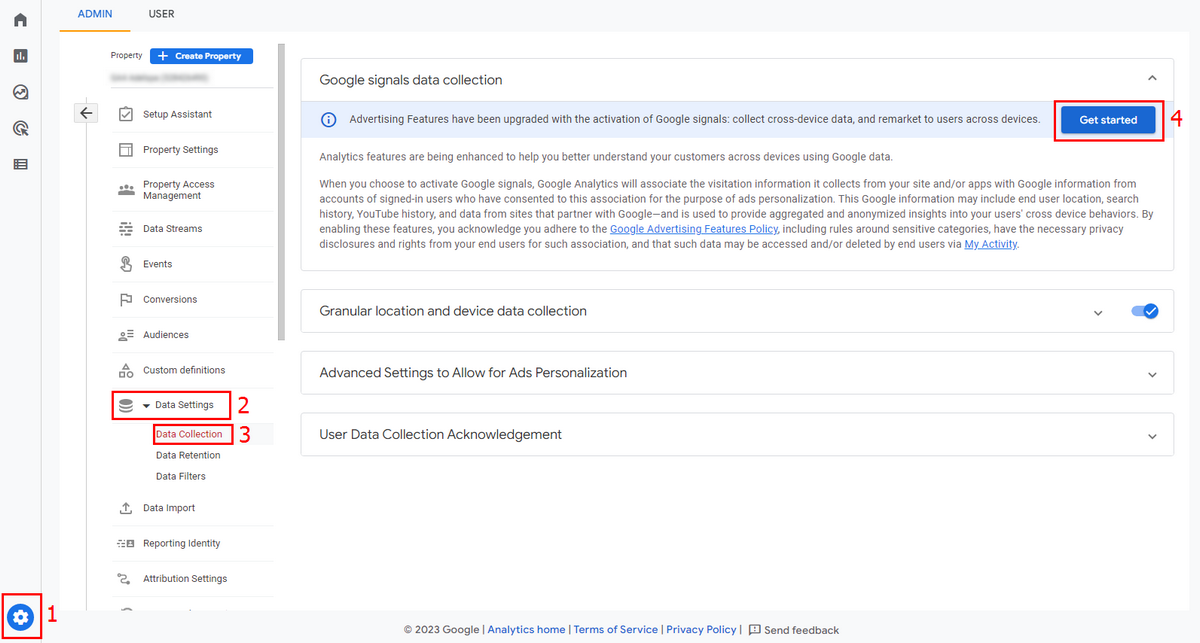Click the Data Settings database icon

point(126,405)
